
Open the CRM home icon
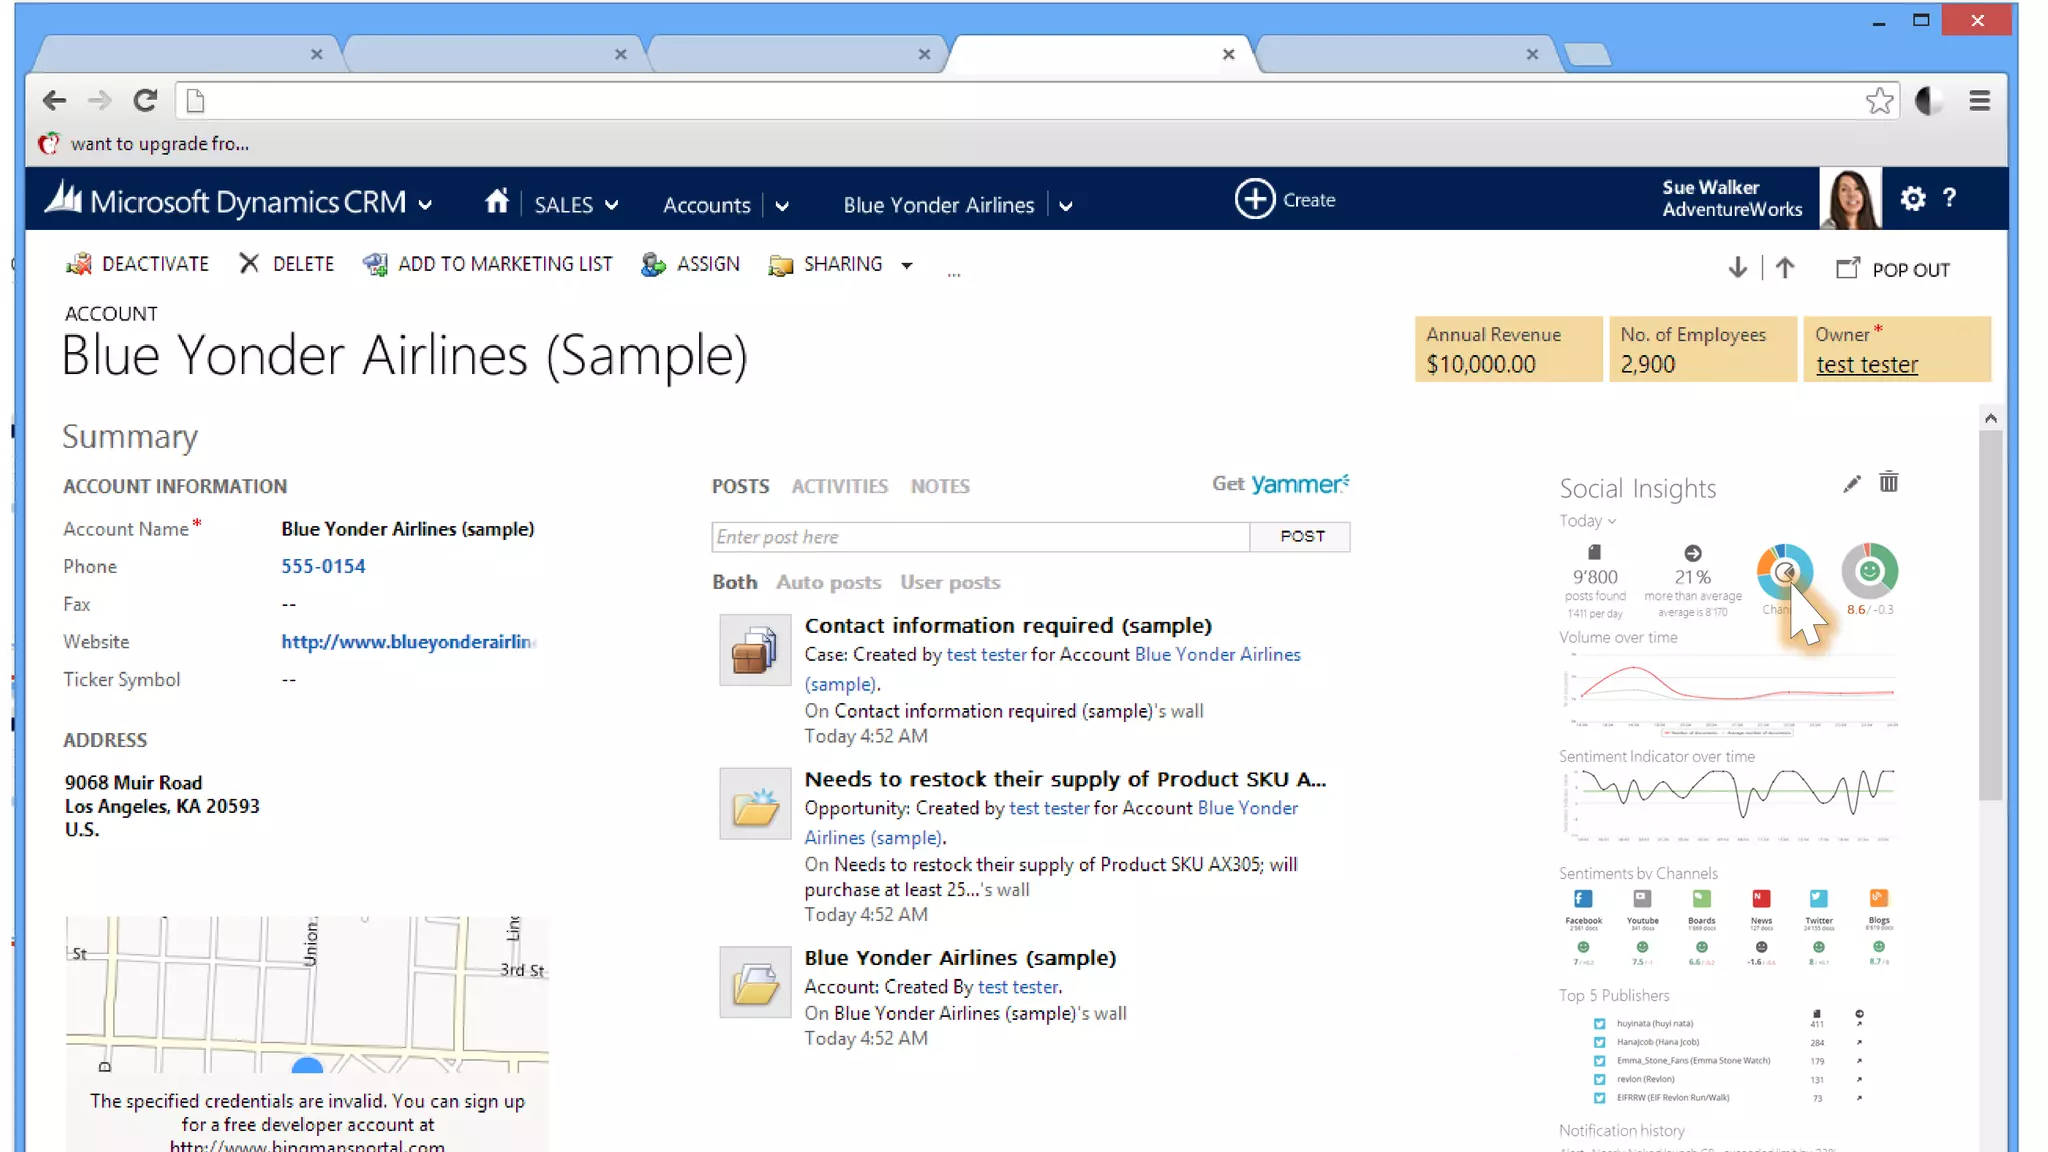click(496, 202)
